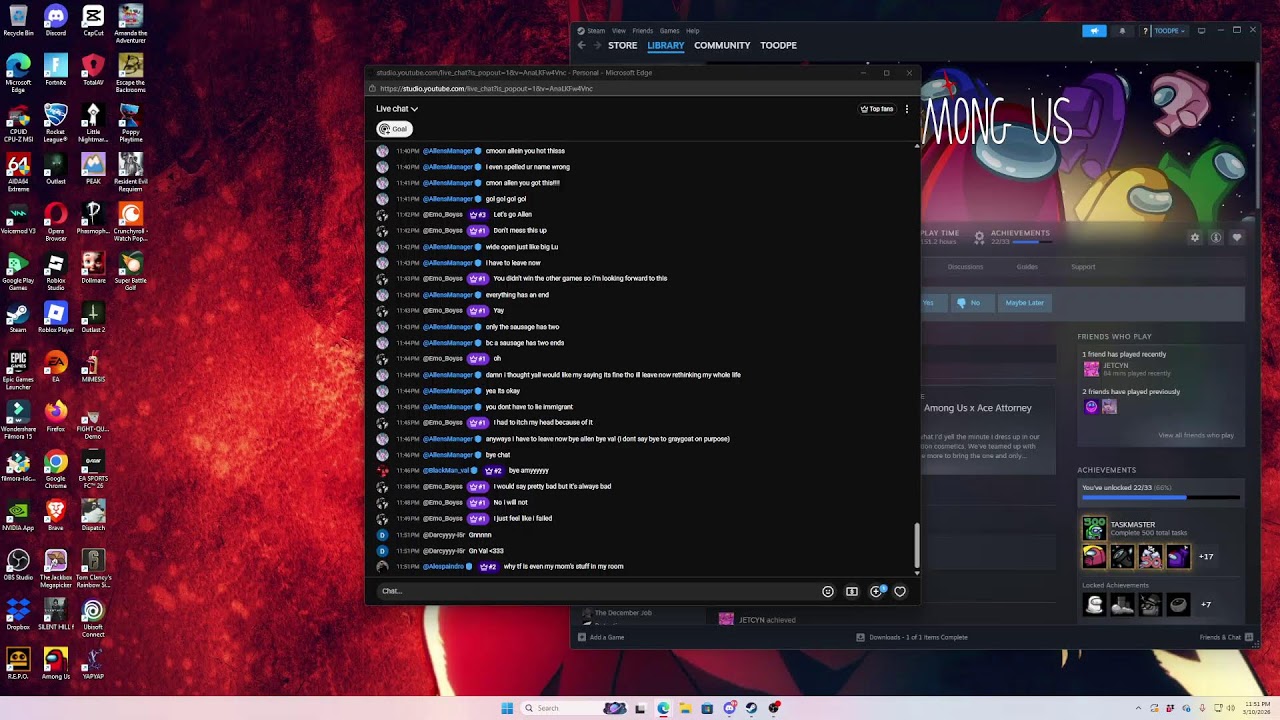
Task: Click the Maybe Later button
Action: [1024, 303]
